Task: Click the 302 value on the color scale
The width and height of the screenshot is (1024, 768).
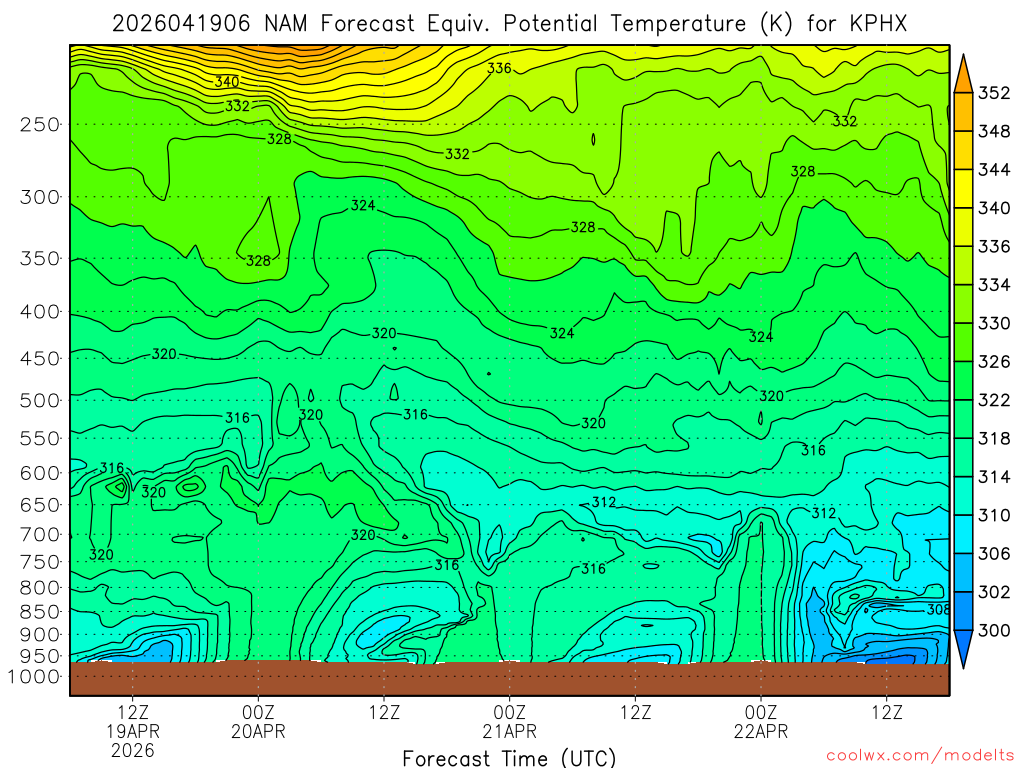Action: click(x=994, y=592)
